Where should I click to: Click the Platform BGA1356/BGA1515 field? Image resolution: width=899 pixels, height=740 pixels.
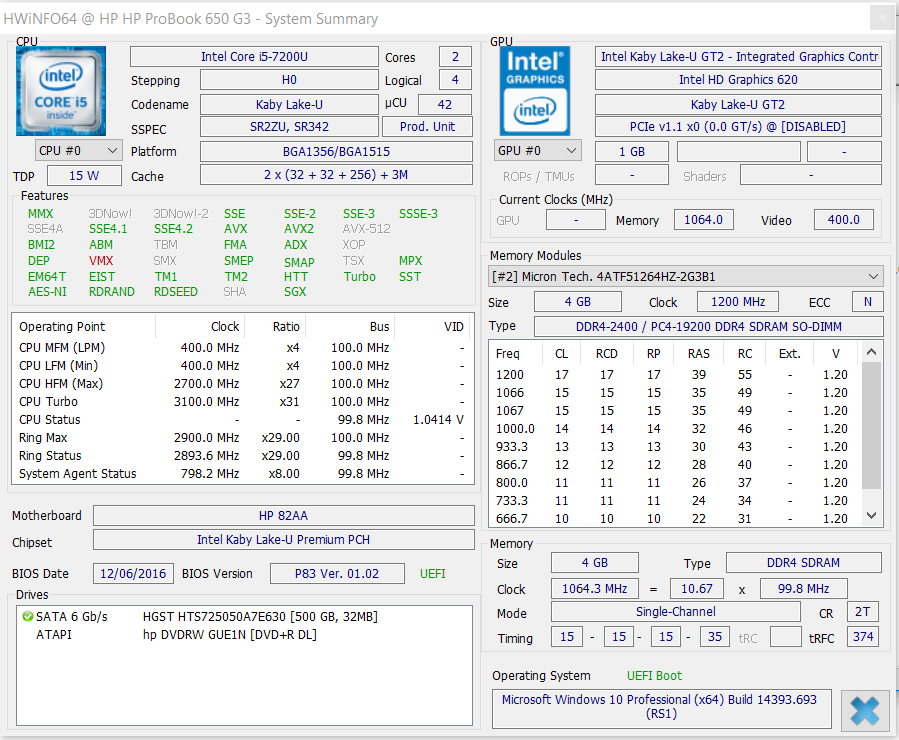336,152
